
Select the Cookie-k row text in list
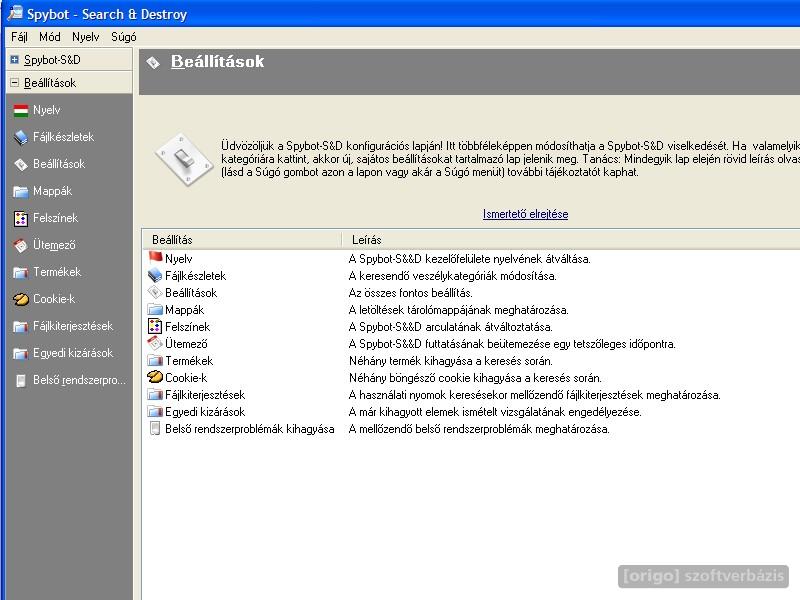tap(186, 378)
